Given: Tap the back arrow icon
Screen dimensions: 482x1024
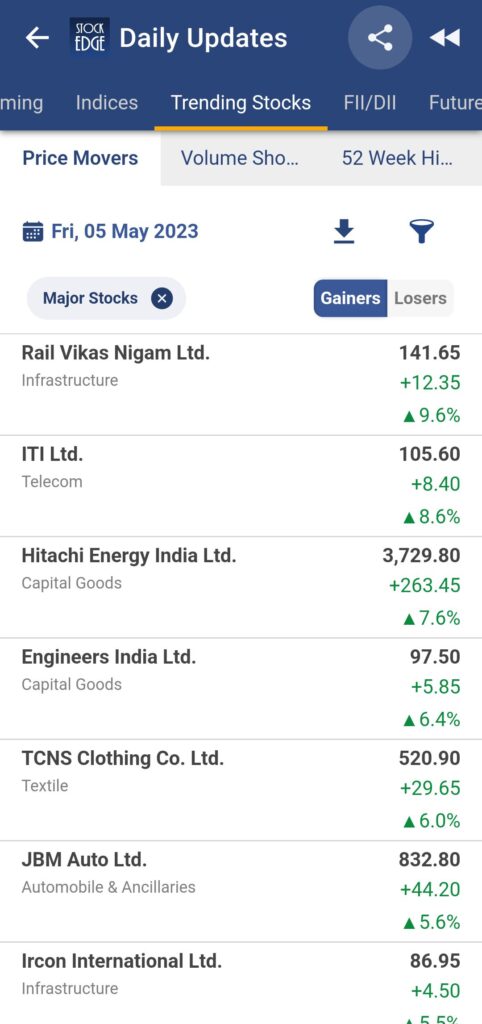Looking at the screenshot, I should point(37,38).
